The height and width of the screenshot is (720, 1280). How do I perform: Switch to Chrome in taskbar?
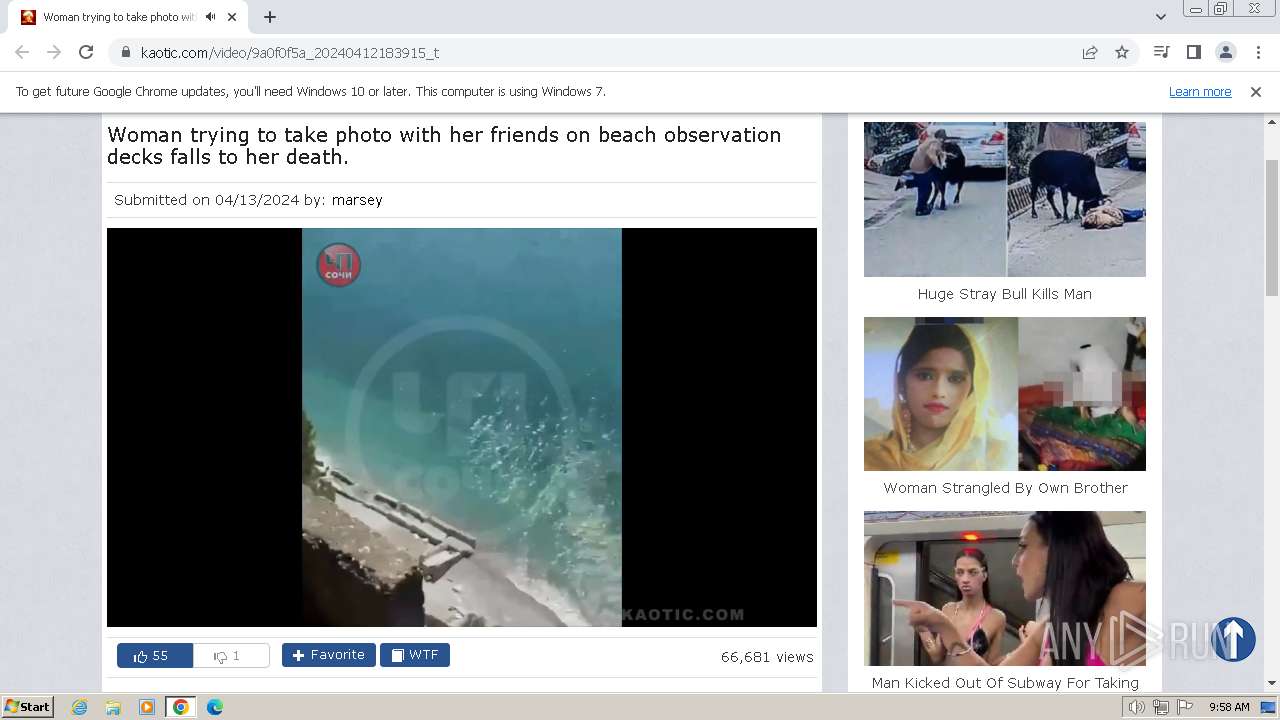[x=180, y=707]
